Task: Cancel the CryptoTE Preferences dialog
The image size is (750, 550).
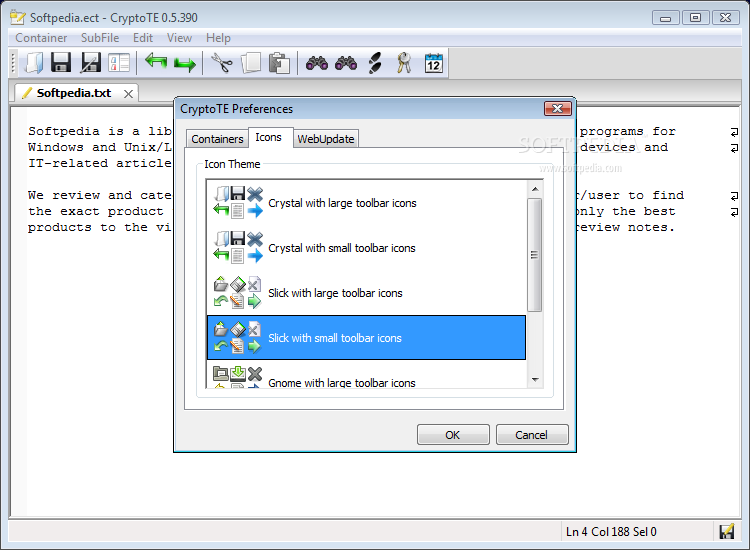Action: click(x=532, y=435)
